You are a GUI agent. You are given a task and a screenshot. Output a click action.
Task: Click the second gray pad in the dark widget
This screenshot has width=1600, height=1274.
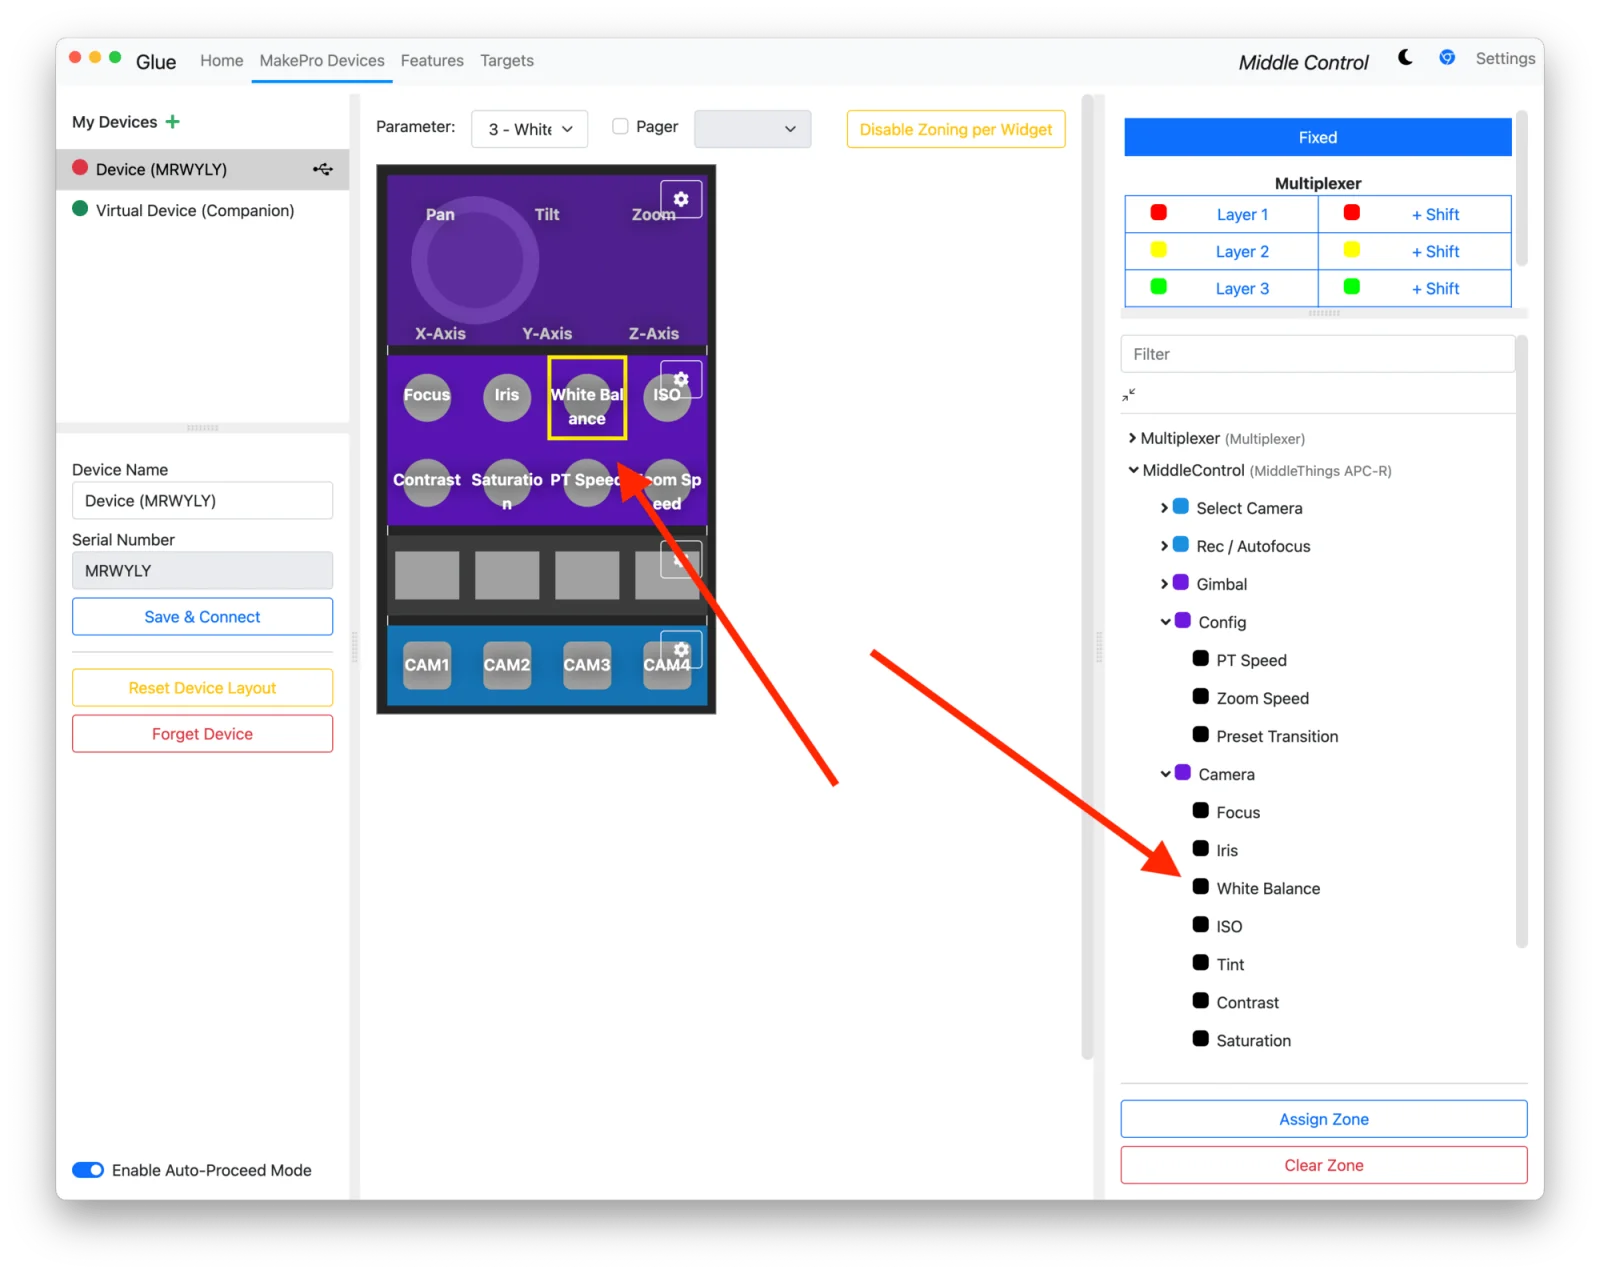pyautogui.click(x=507, y=575)
